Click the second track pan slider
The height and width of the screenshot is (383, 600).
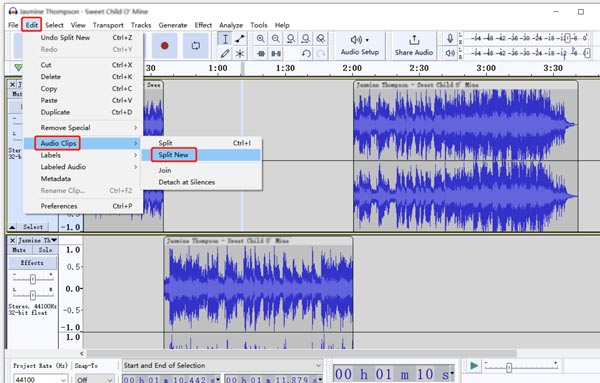pos(33,295)
